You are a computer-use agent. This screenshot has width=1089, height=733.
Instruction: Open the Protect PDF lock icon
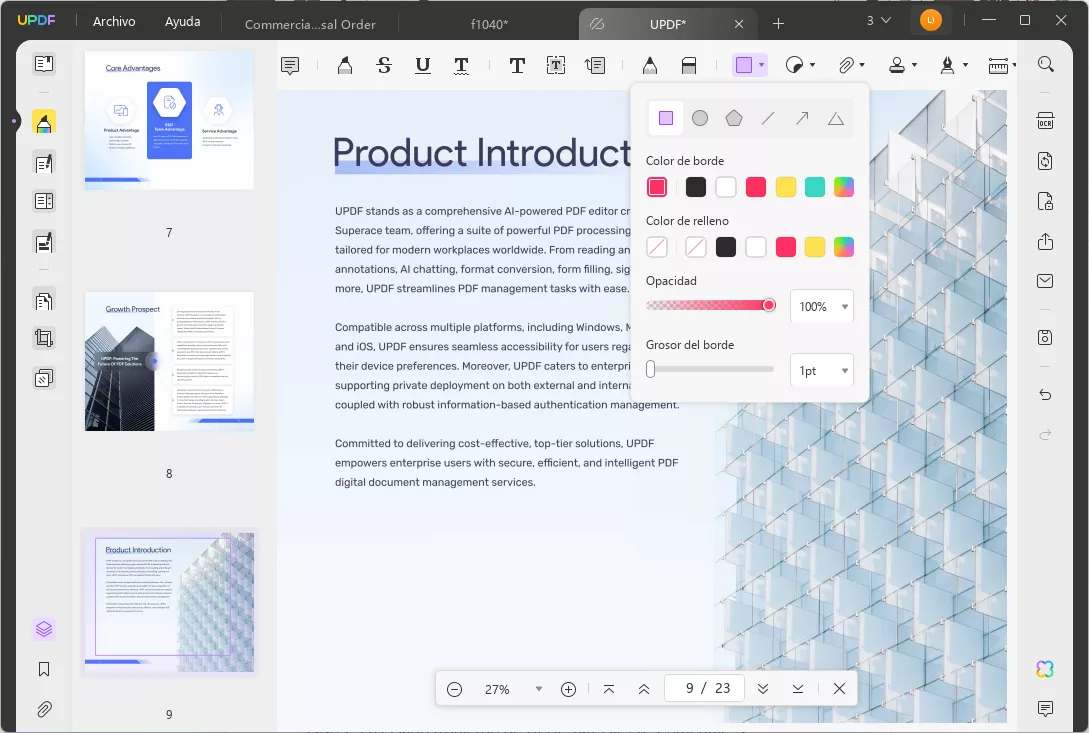tap(1045, 201)
